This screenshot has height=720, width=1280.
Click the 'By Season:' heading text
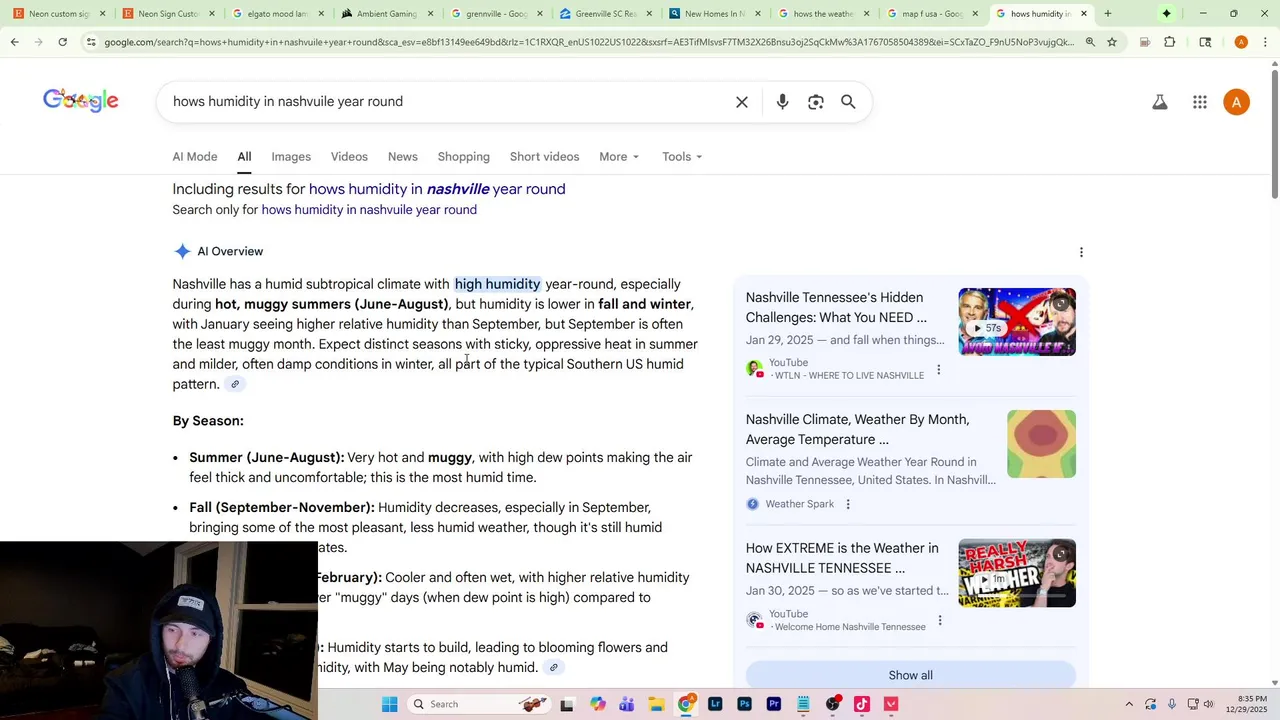point(208,421)
